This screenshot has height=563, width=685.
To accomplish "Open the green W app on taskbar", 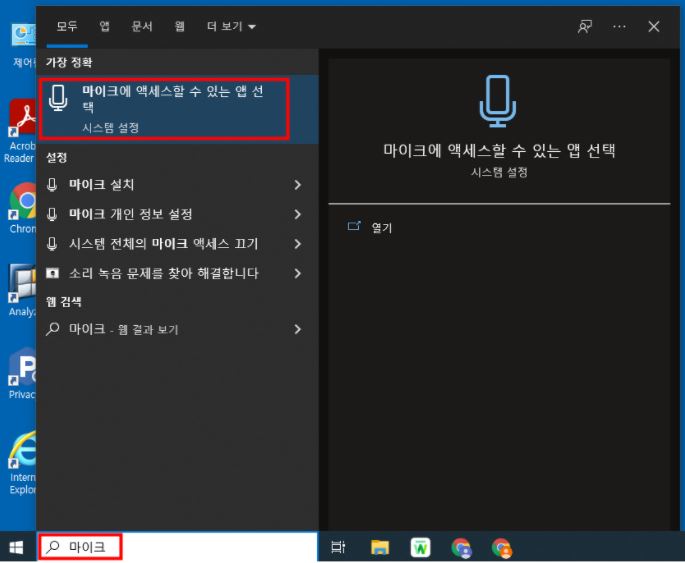I will [x=420, y=548].
